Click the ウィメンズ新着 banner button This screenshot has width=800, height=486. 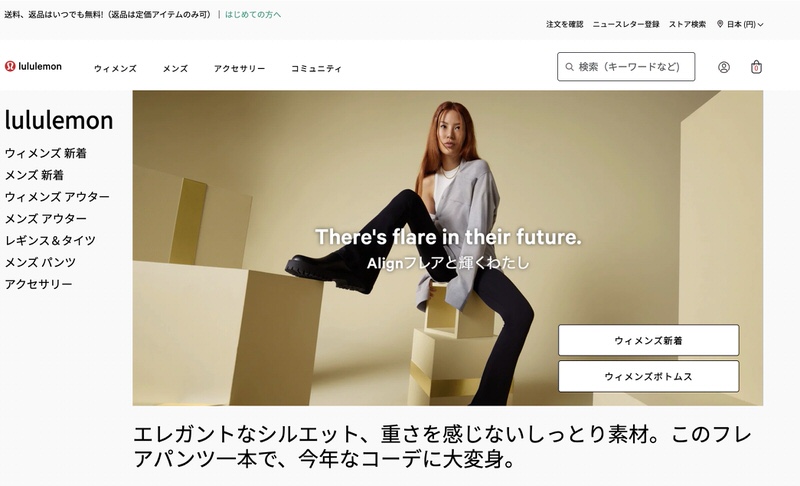pos(648,340)
